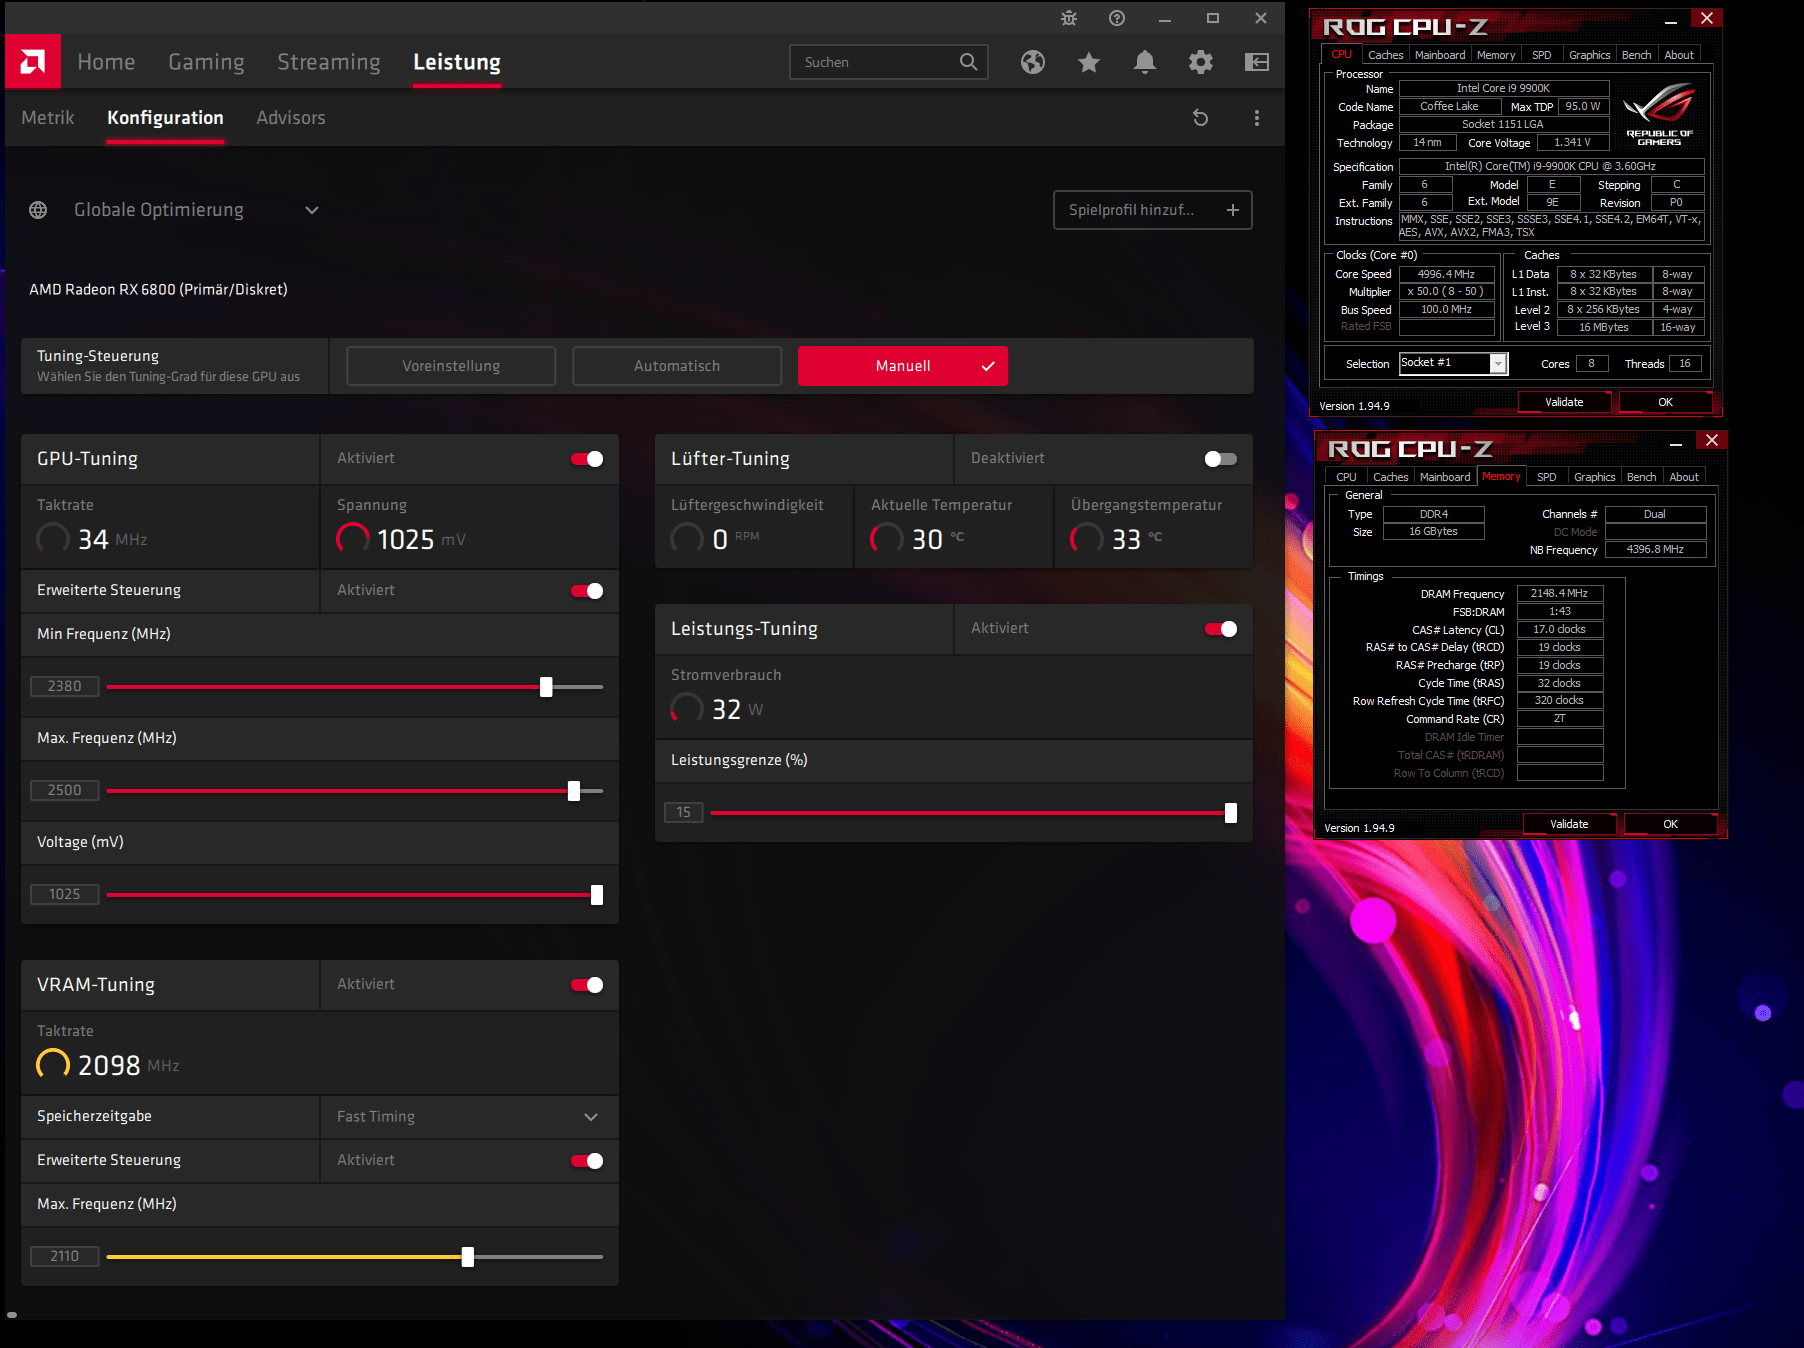Select Voreinstellung tuning mode
This screenshot has height=1348, width=1804.
pos(451,366)
